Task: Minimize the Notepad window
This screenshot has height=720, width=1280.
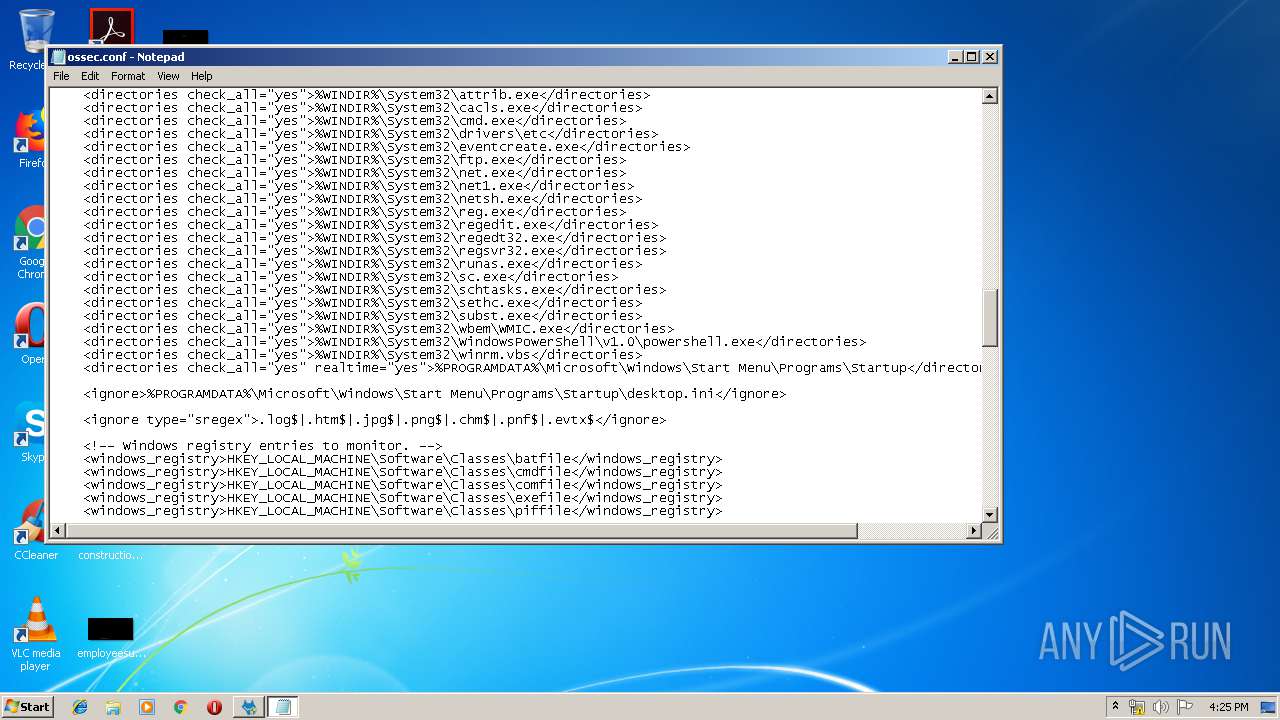Action: pyautogui.click(x=954, y=57)
